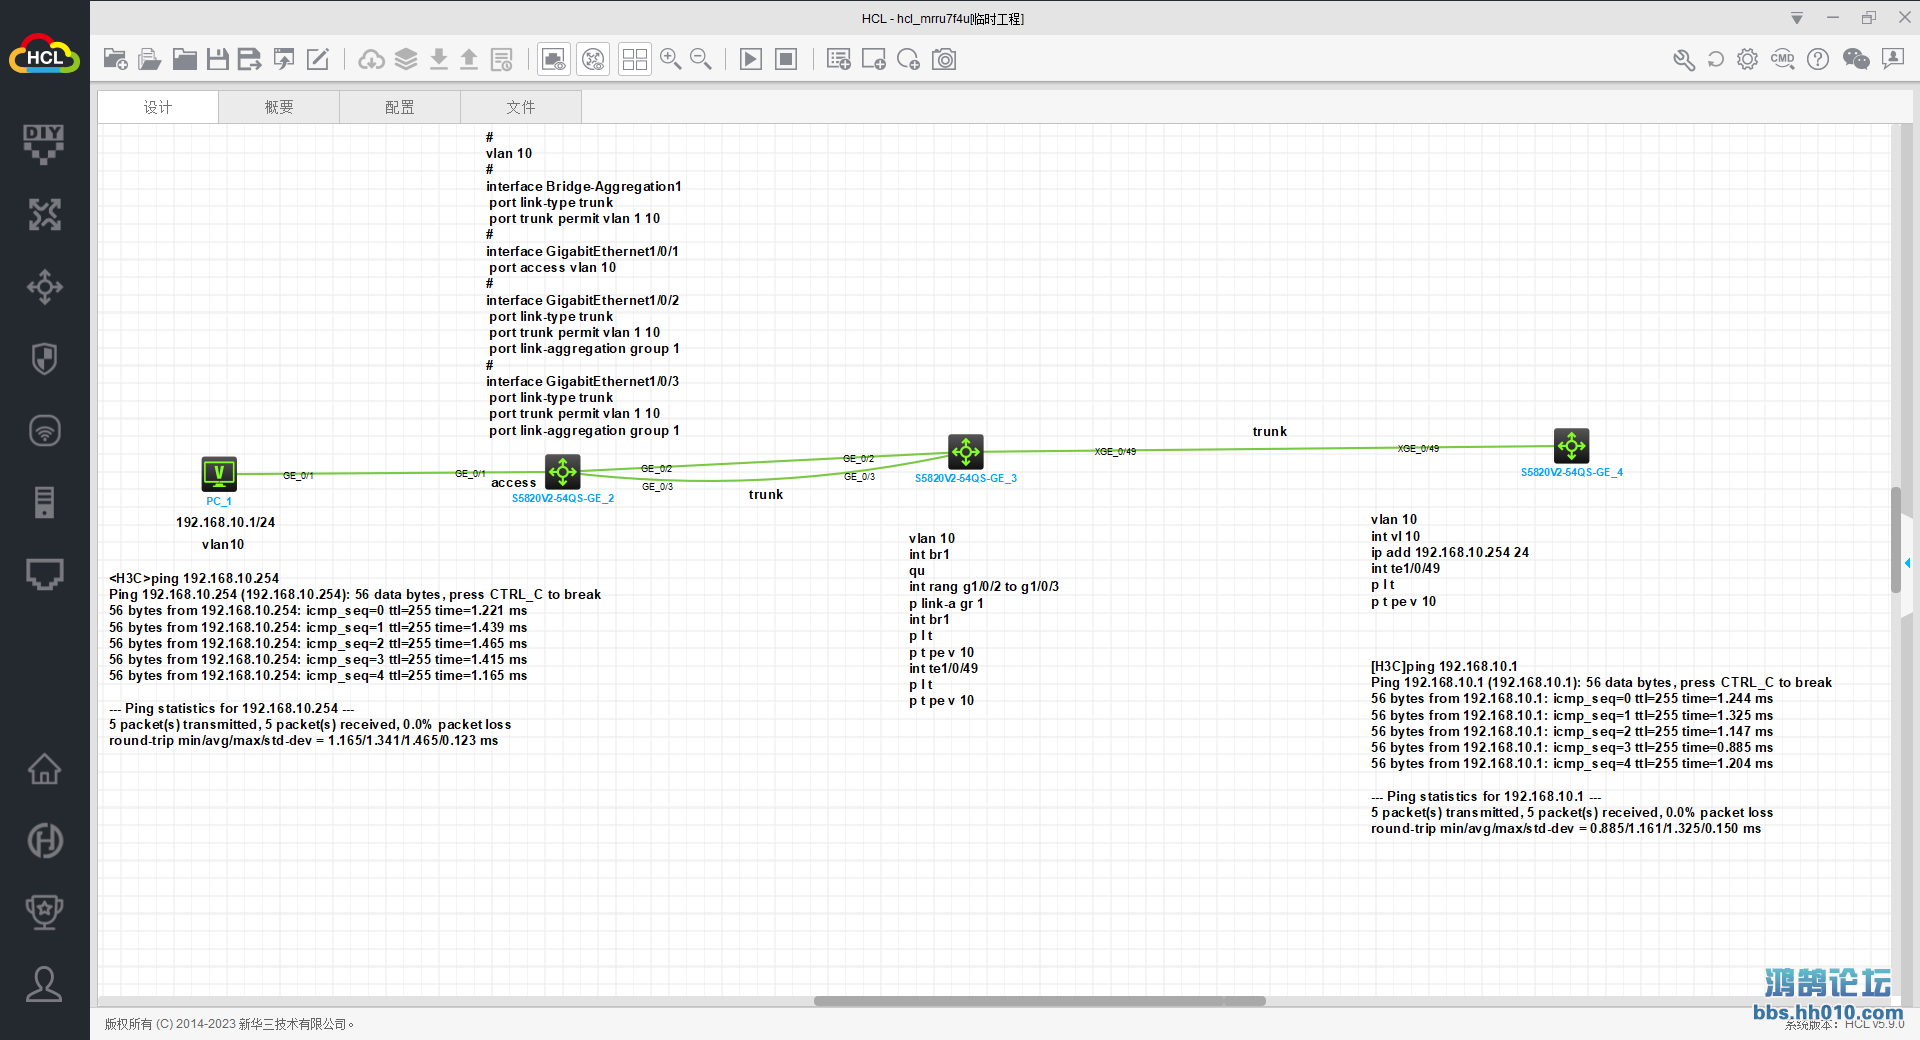This screenshot has width=1920, height=1040.
Task: Click the 'p link-a gr 1' text
Action: pyautogui.click(x=946, y=603)
